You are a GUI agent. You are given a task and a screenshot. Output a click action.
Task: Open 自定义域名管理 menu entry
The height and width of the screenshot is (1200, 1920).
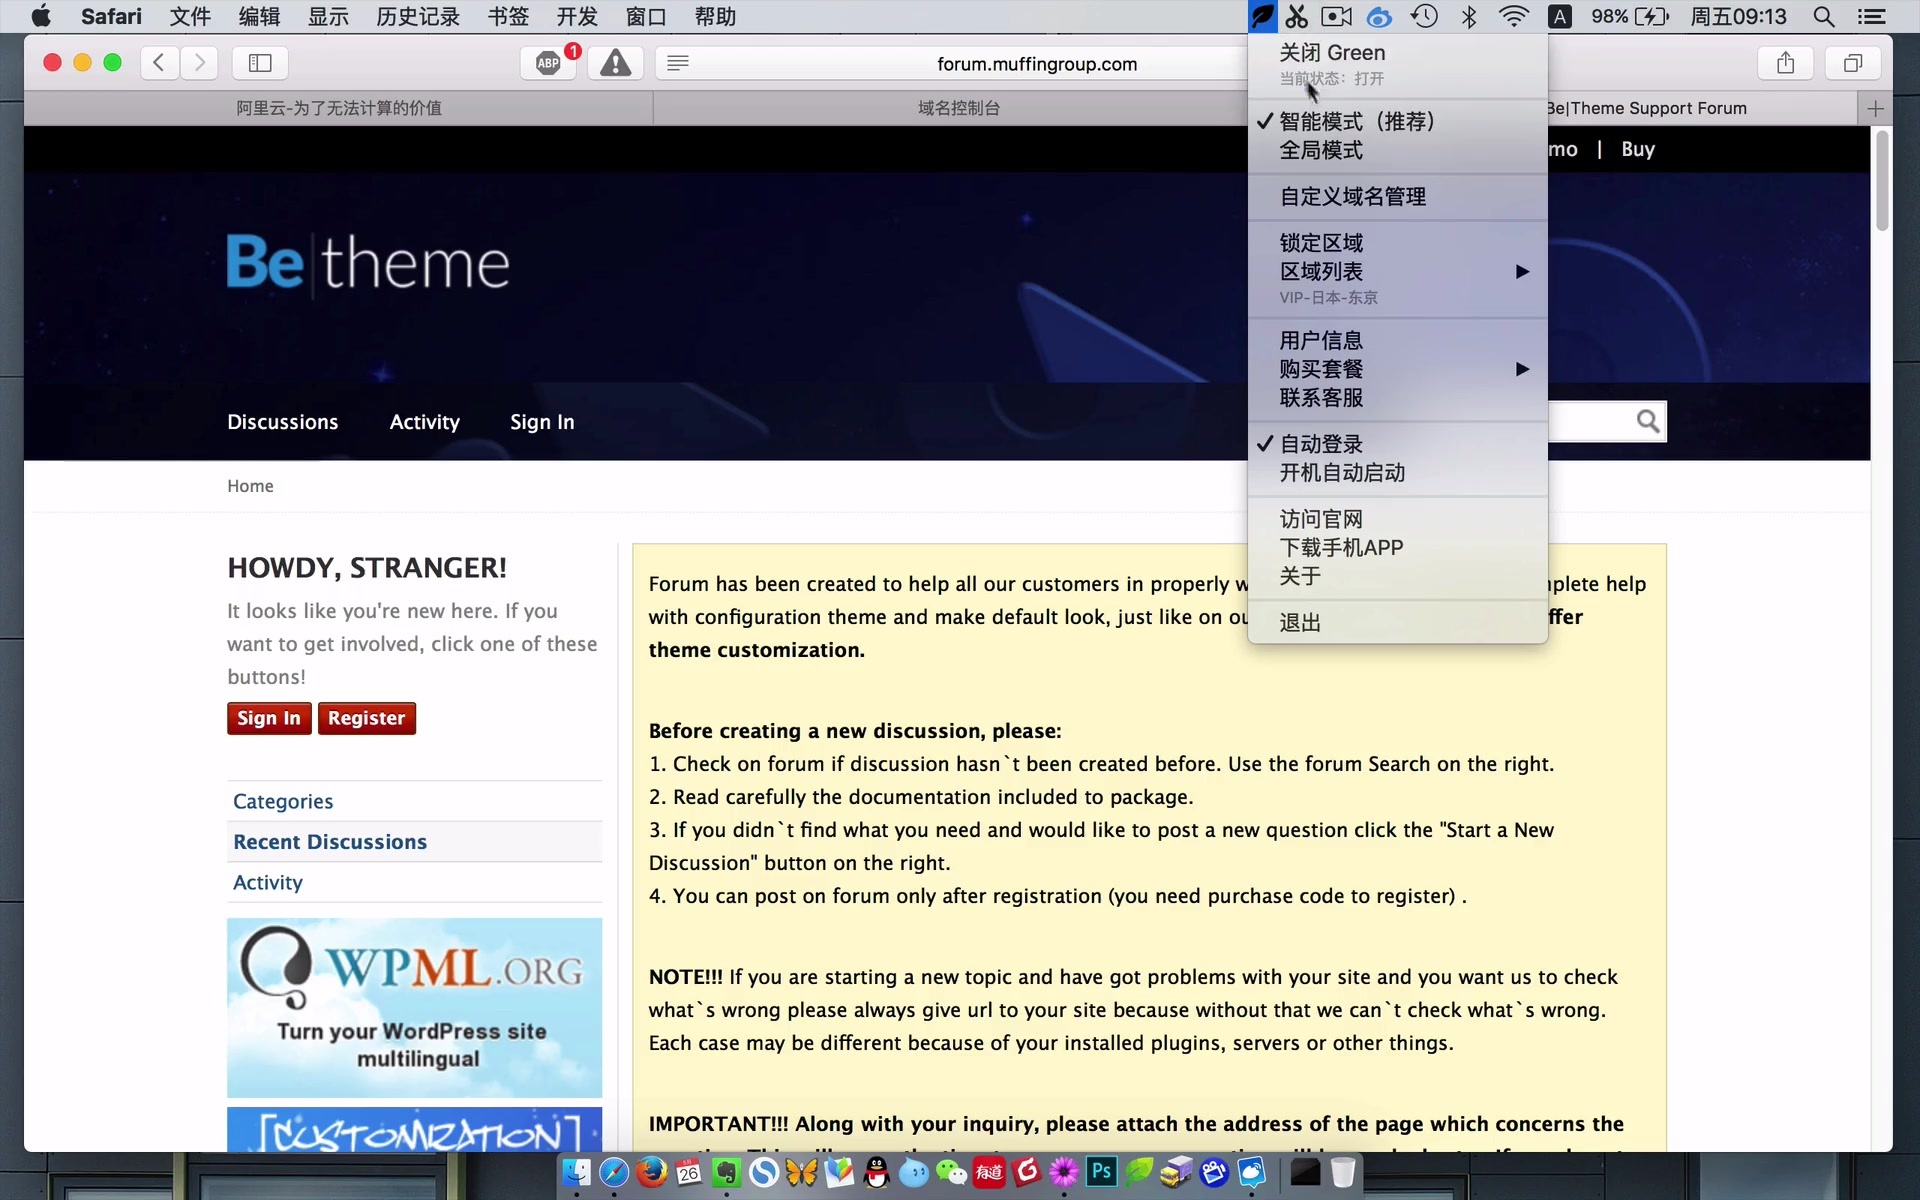coord(1397,196)
